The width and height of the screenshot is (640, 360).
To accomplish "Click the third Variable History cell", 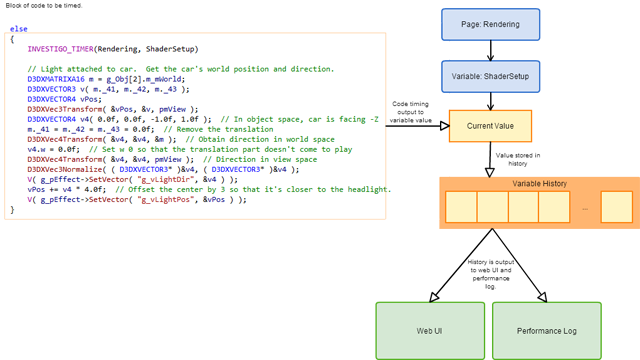I will 524,207.
